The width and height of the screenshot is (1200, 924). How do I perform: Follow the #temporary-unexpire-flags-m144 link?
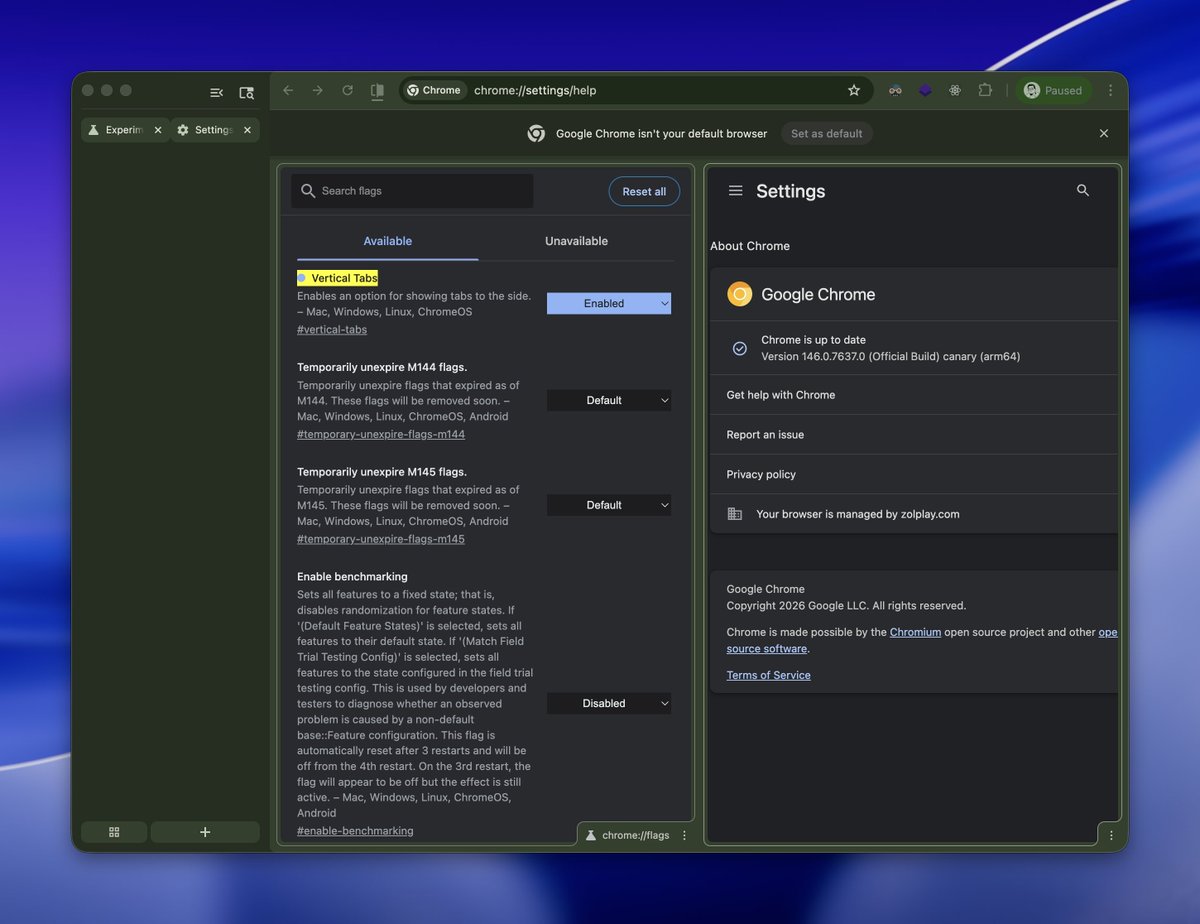381,434
